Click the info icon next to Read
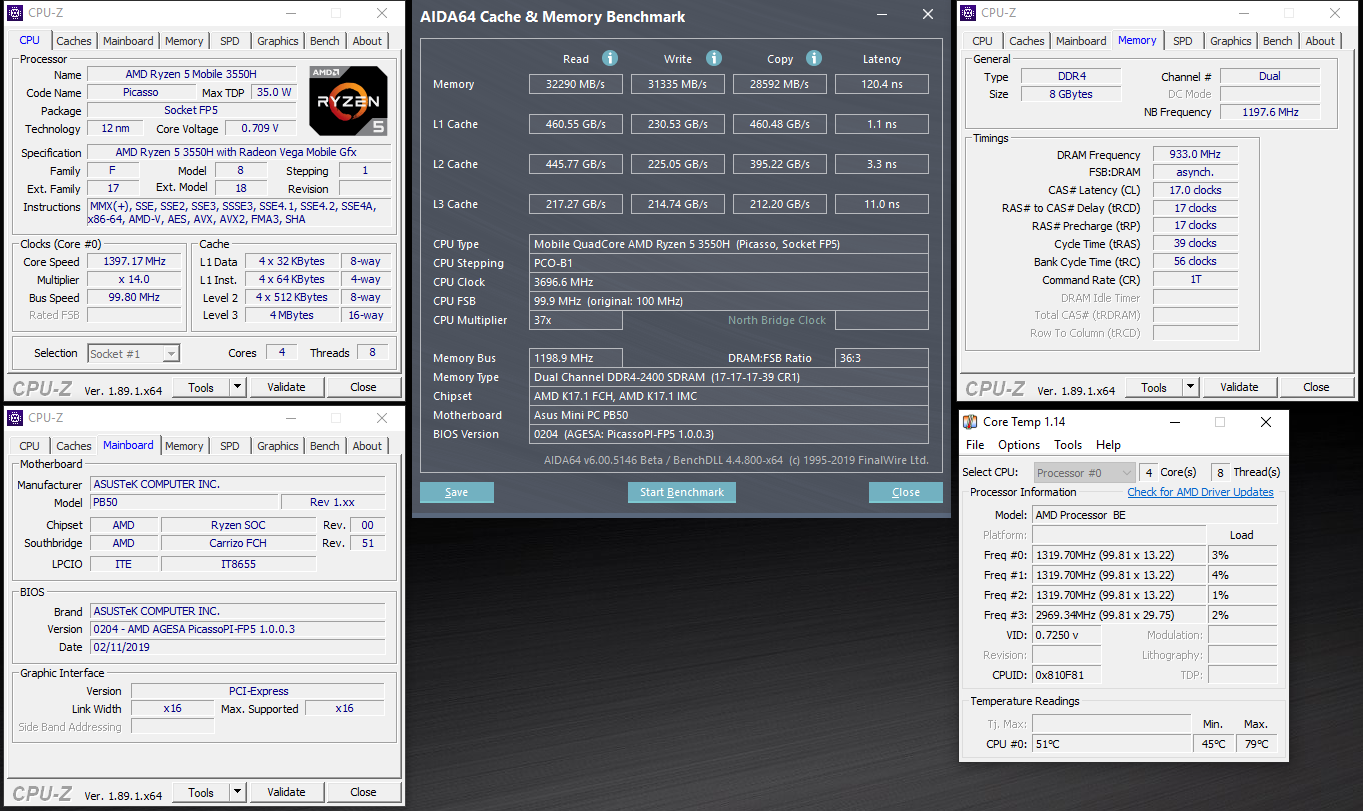Image resolution: width=1363 pixels, height=811 pixels. pyautogui.click(x=609, y=59)
